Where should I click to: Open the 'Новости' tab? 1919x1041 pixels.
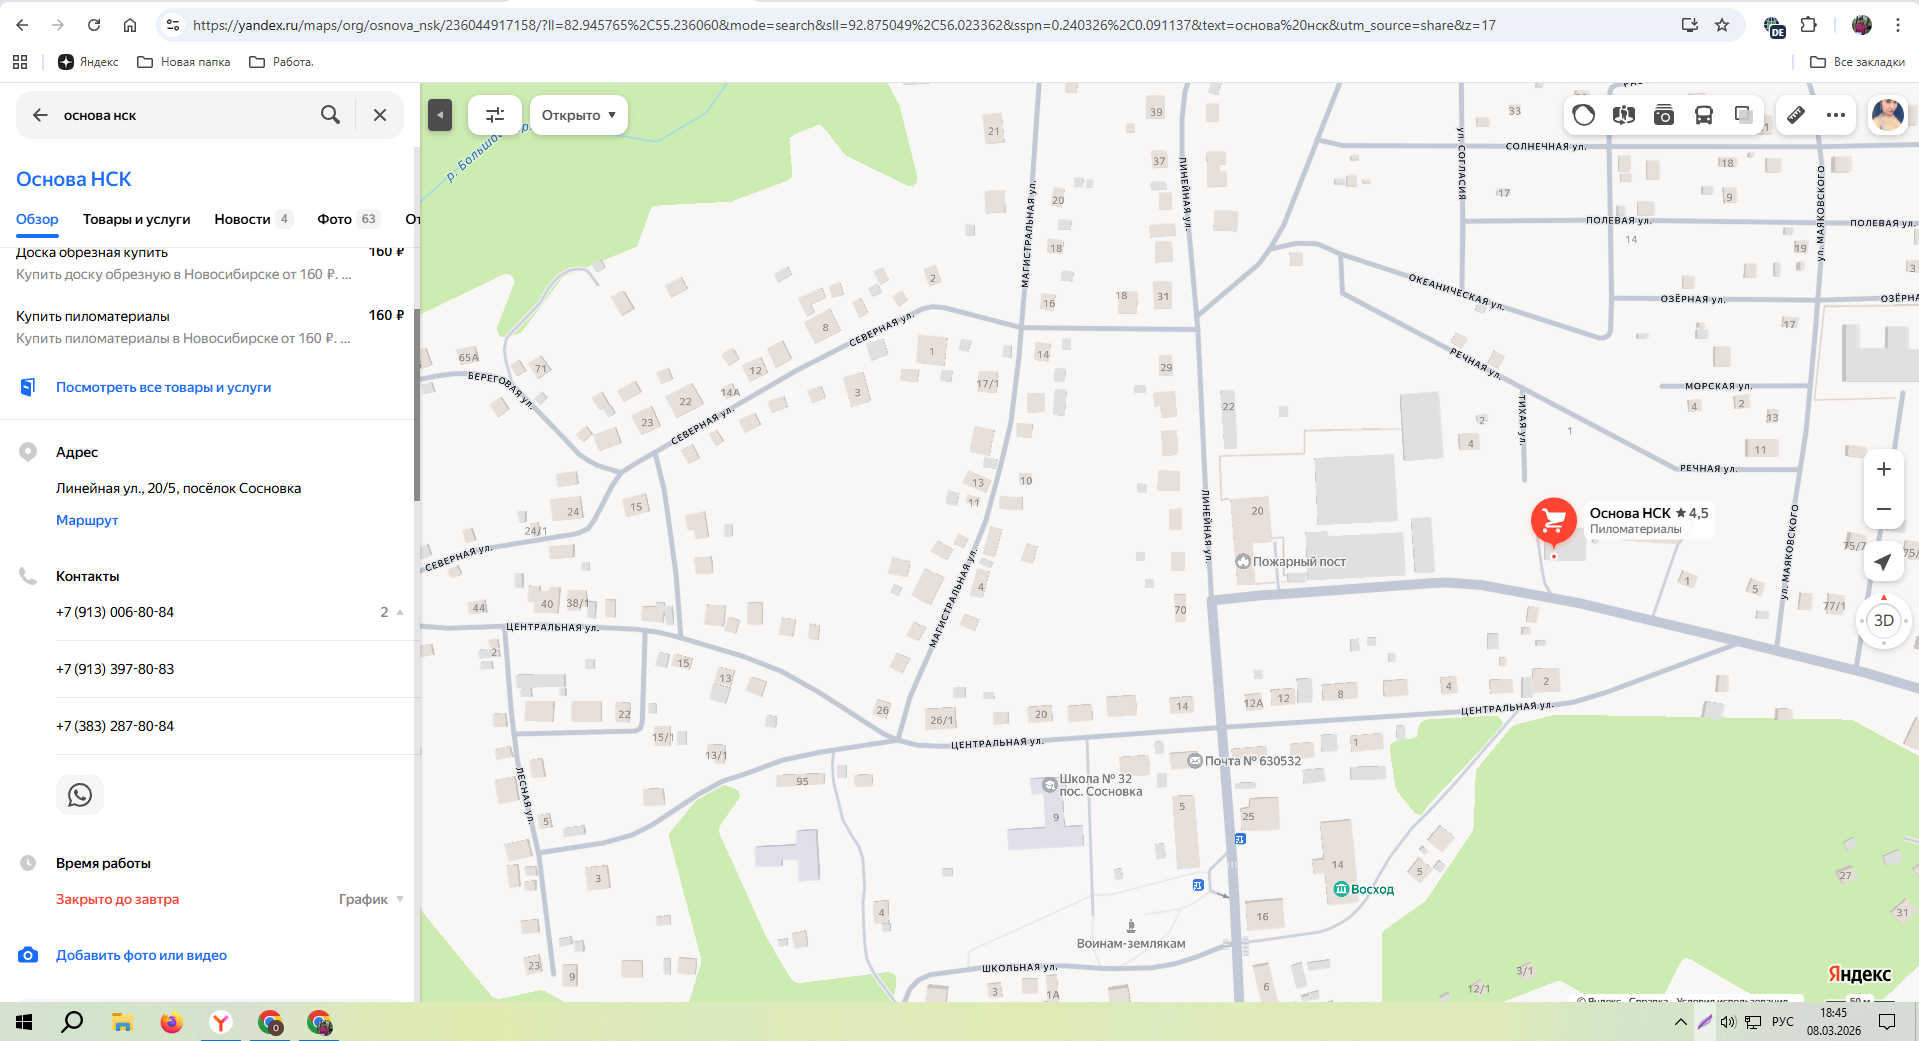pos(253,219)
